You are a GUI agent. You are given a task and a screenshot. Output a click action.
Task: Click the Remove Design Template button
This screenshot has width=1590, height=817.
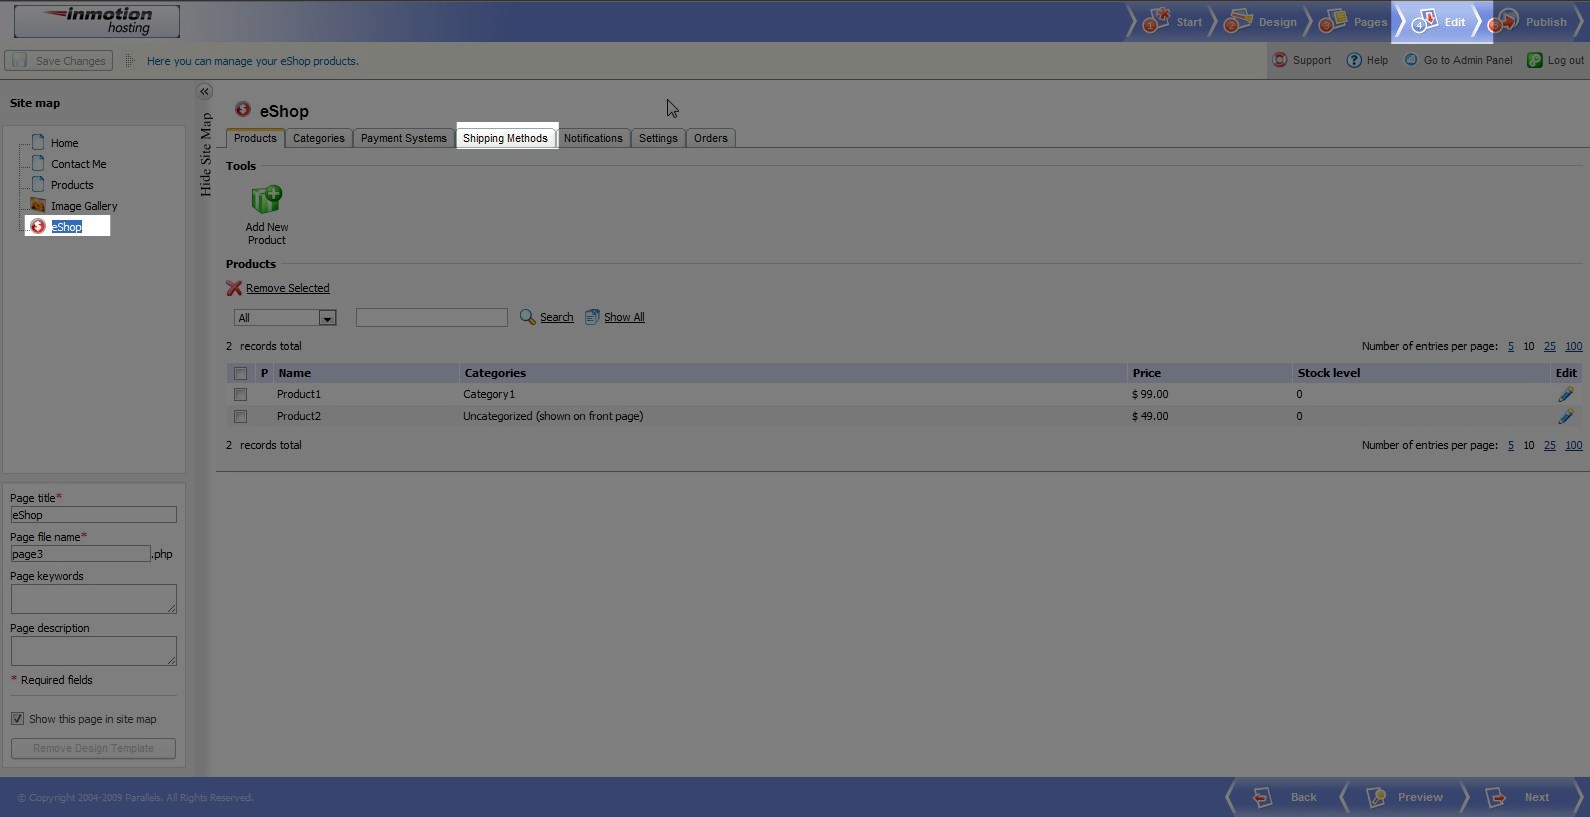93,748
